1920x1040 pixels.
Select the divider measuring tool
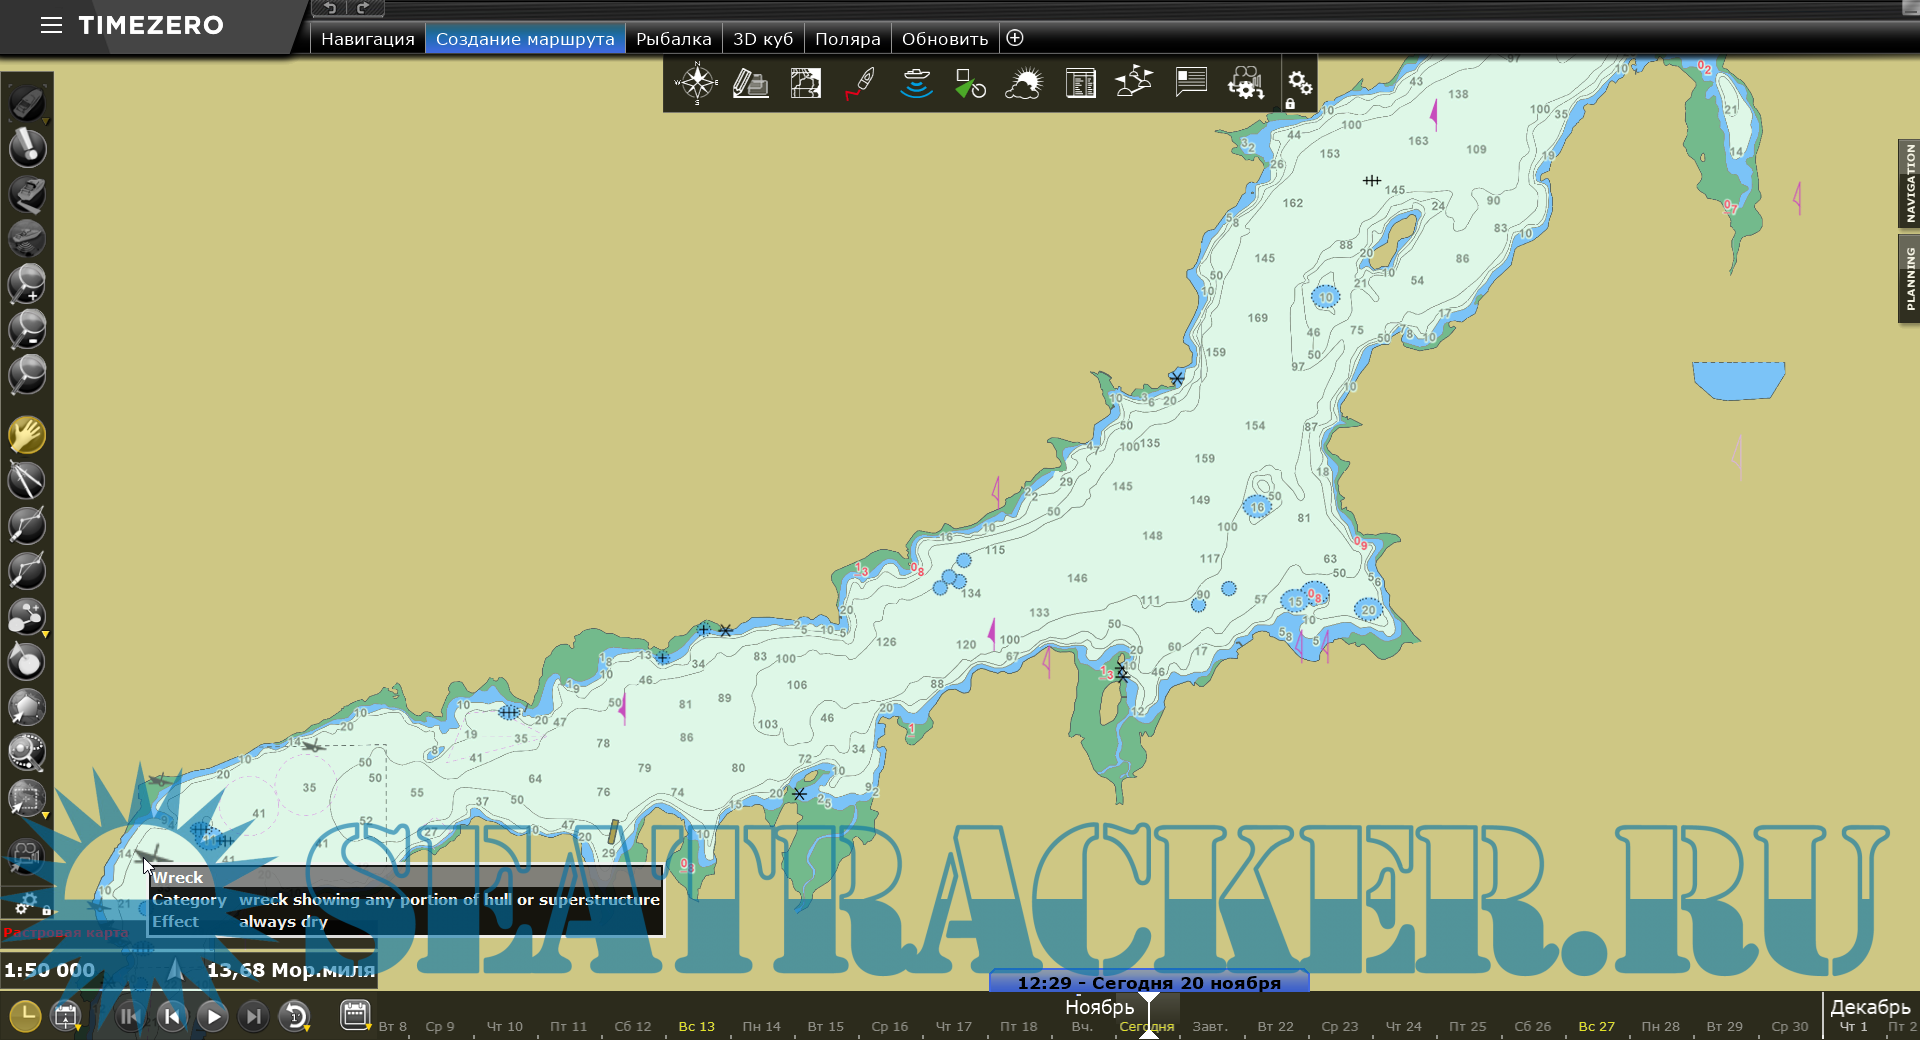click(27, 481)
